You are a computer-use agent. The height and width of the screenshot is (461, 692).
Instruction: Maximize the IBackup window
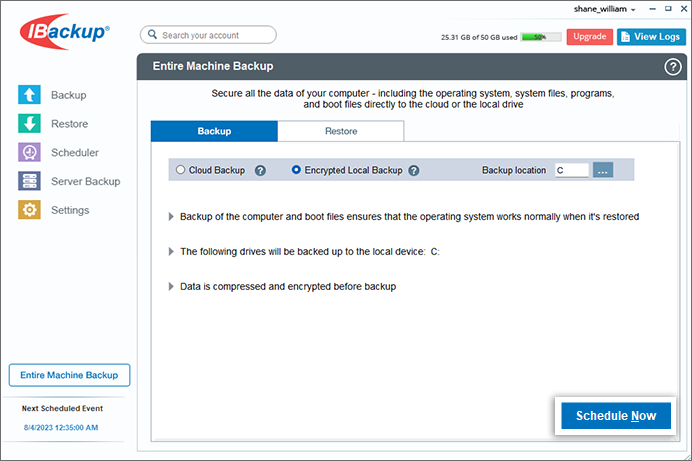point(668,9)
